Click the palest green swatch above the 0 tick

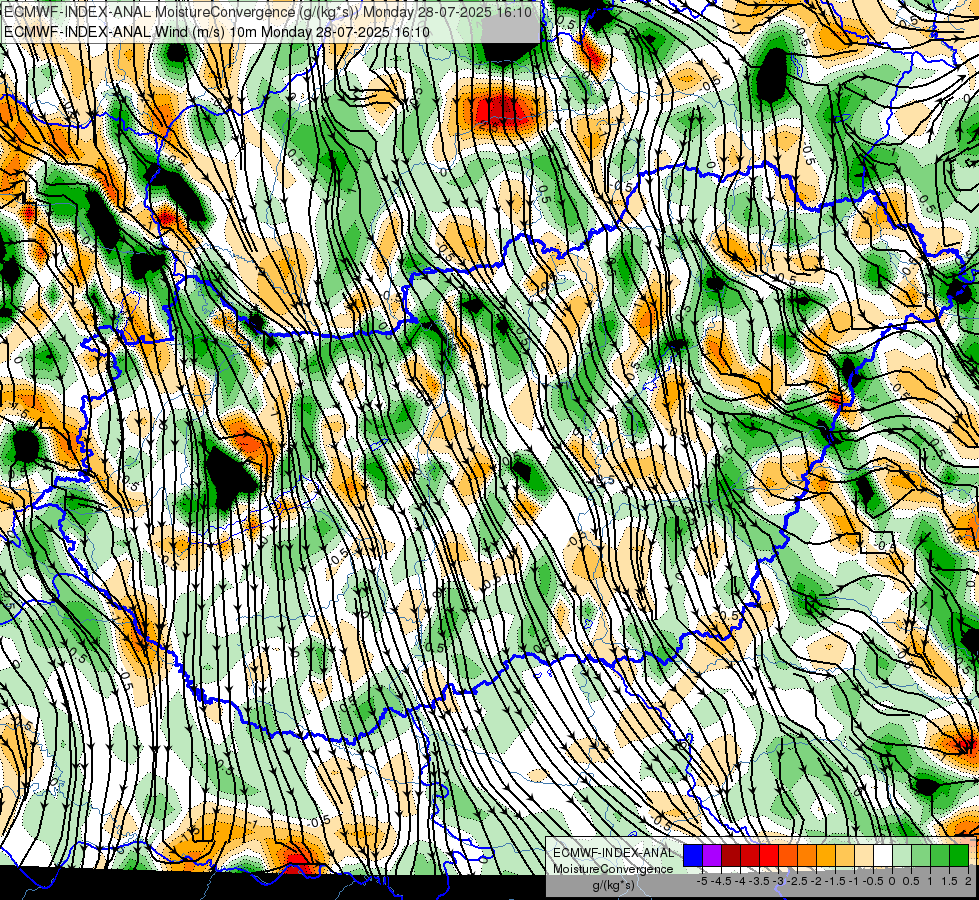pos(902,856)
